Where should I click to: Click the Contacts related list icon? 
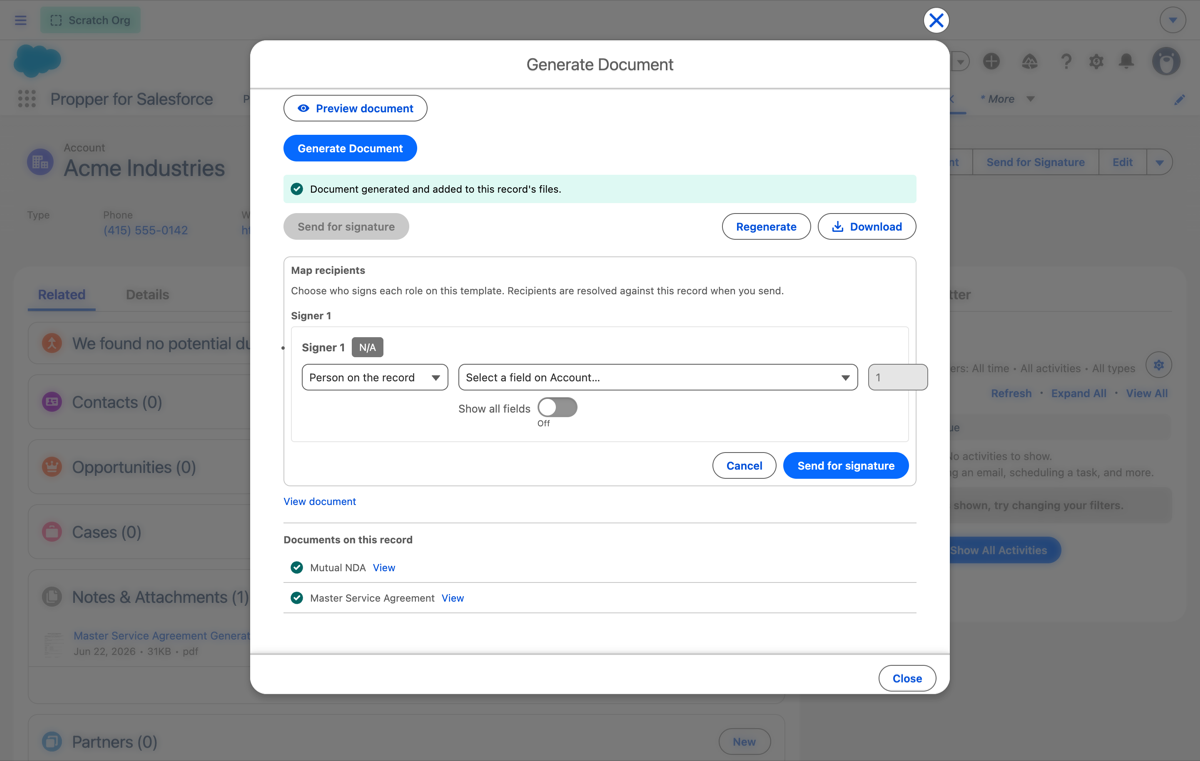[x=52, y=402]
